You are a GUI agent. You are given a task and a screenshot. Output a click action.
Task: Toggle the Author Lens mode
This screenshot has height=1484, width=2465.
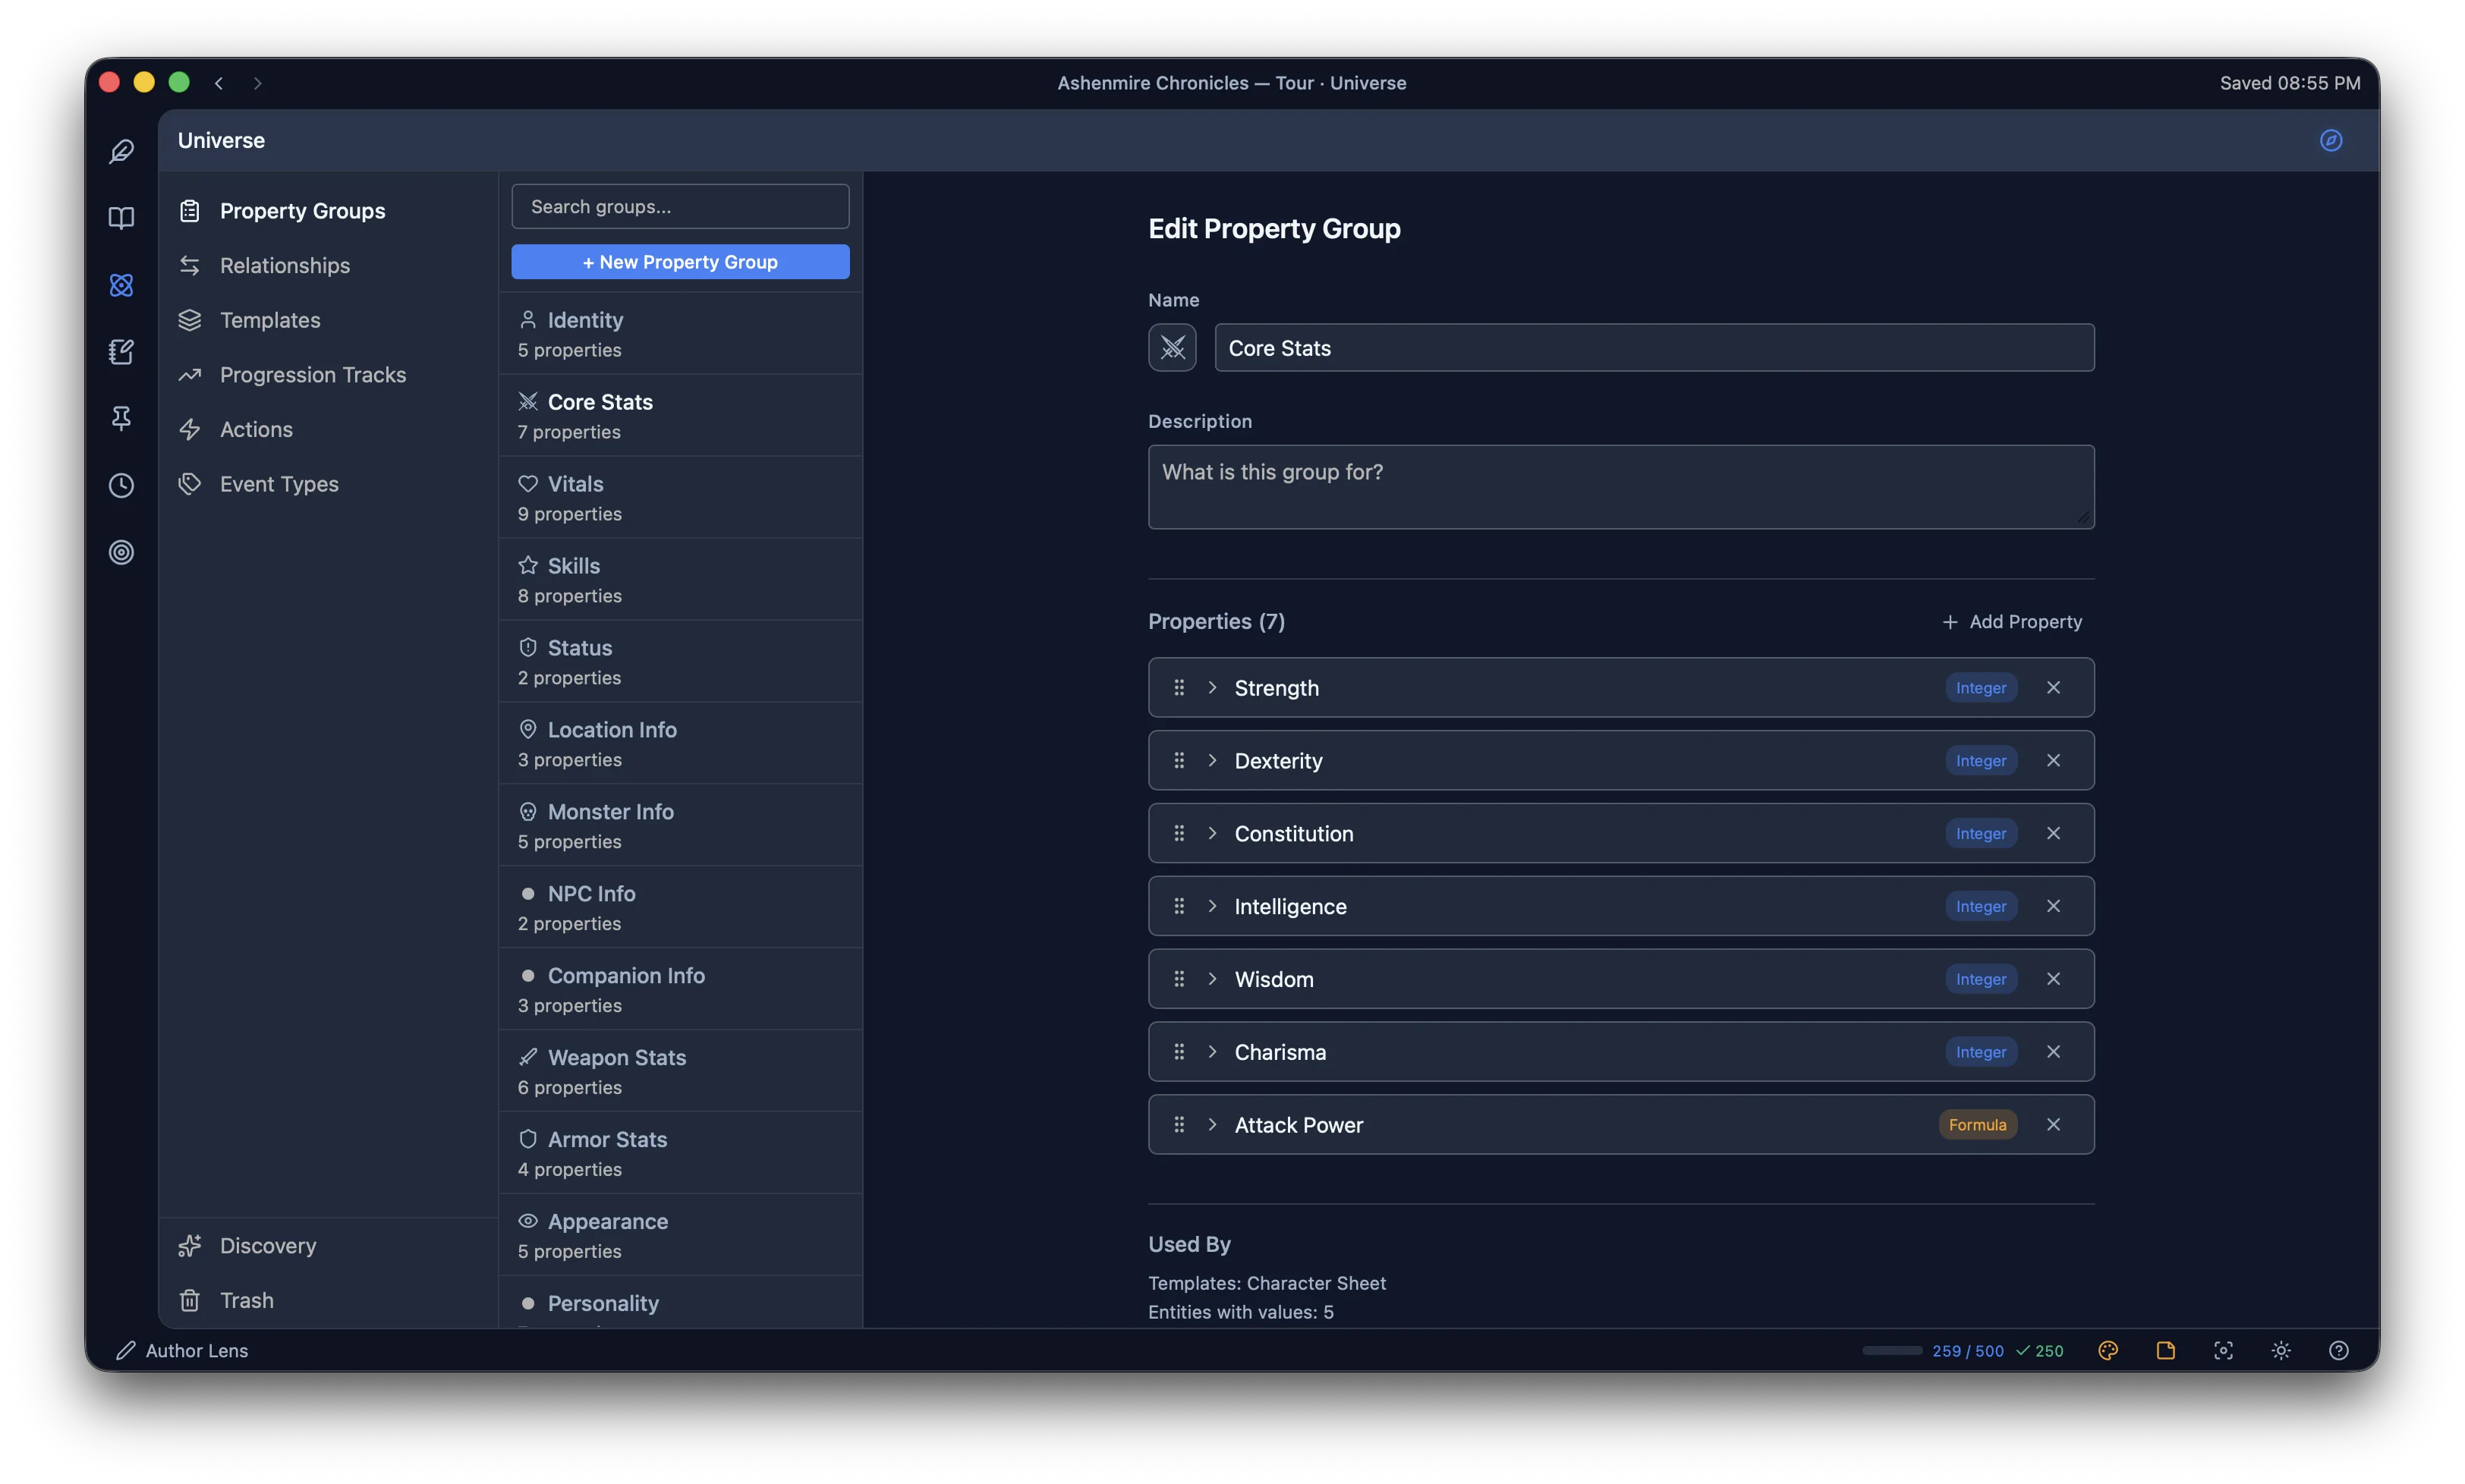182,1350
